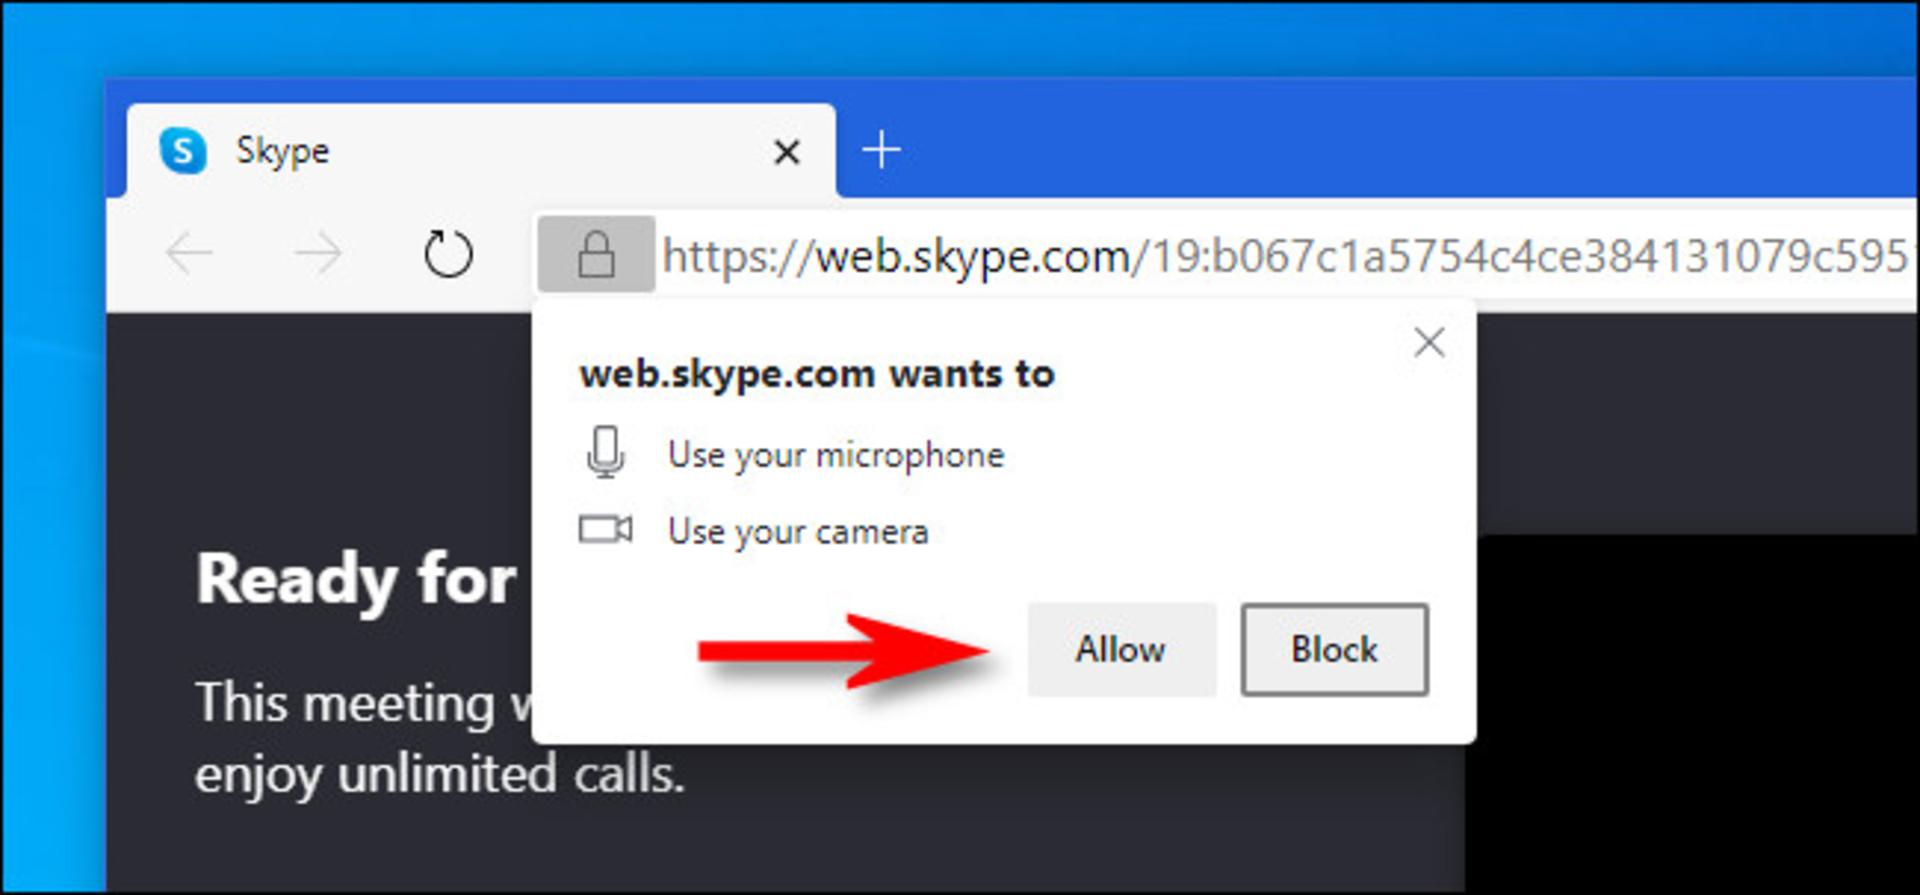The image size is (1920, 895).
Task: Open a new tab with plus icon
Action: click(881, 150)
